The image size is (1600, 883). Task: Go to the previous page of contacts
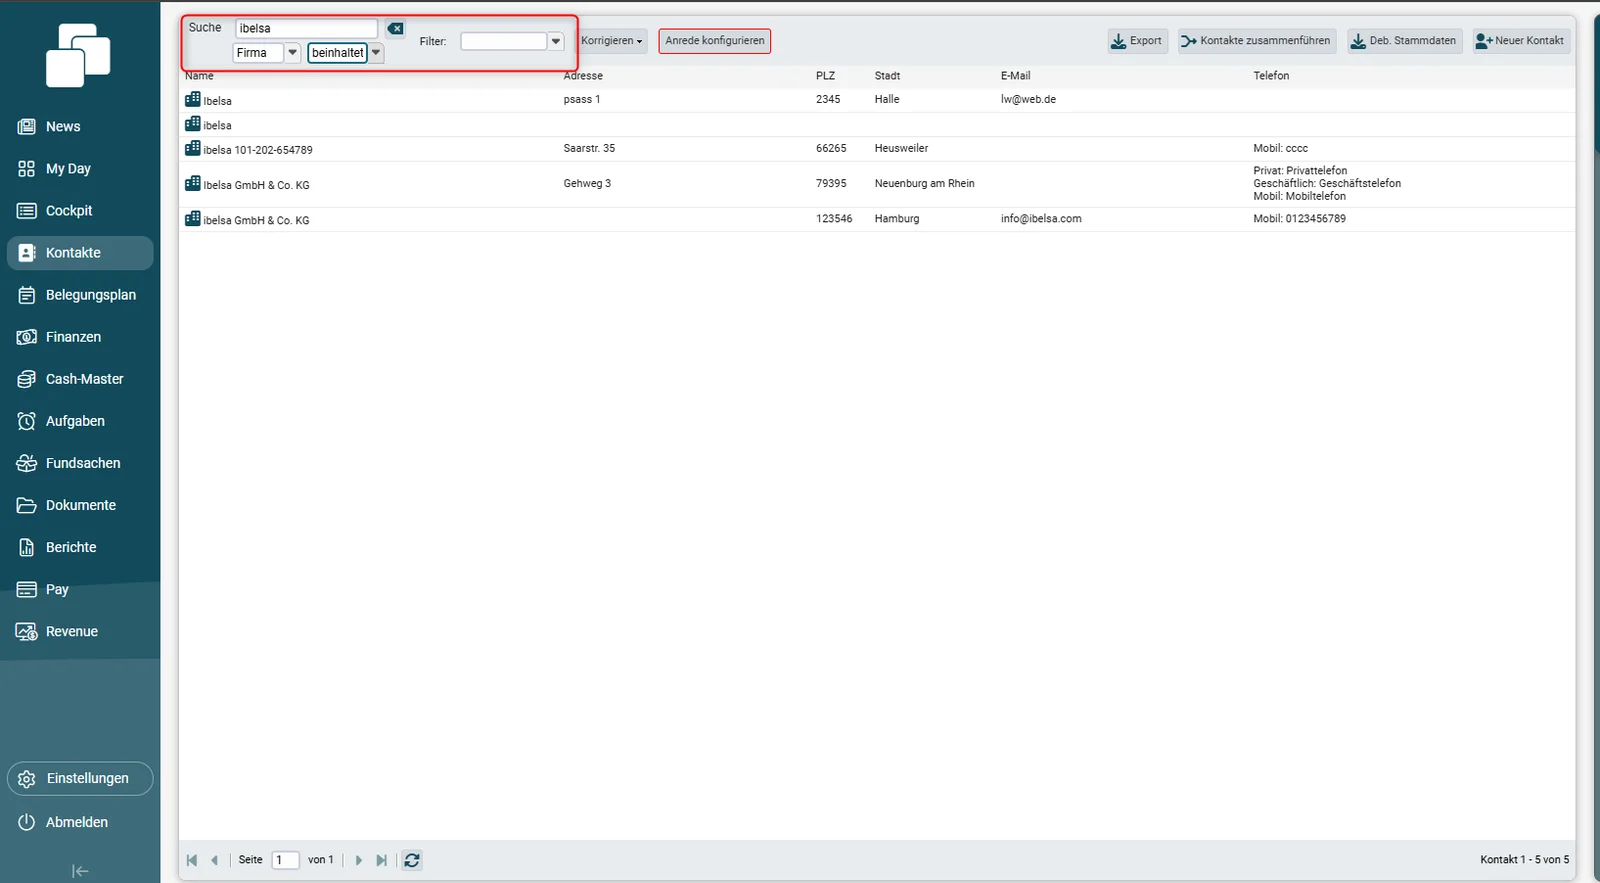pos(214,860)
